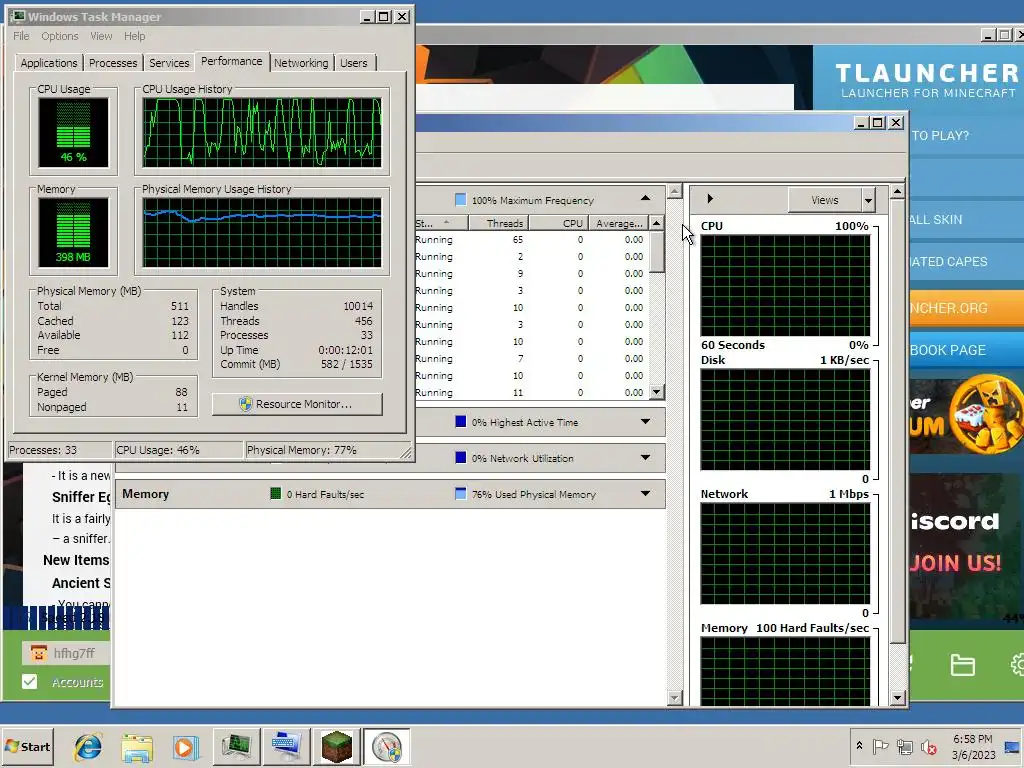The height and width of the screenshot is (768, 1024).
Task: Select the Performance tab
Action: [x=231, y=61]
